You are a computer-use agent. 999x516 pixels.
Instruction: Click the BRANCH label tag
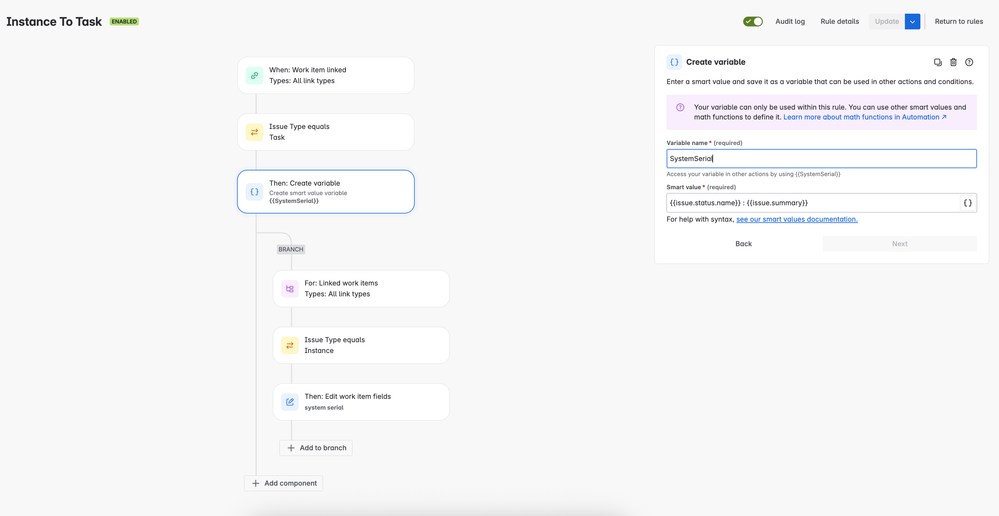coord(291,249)
